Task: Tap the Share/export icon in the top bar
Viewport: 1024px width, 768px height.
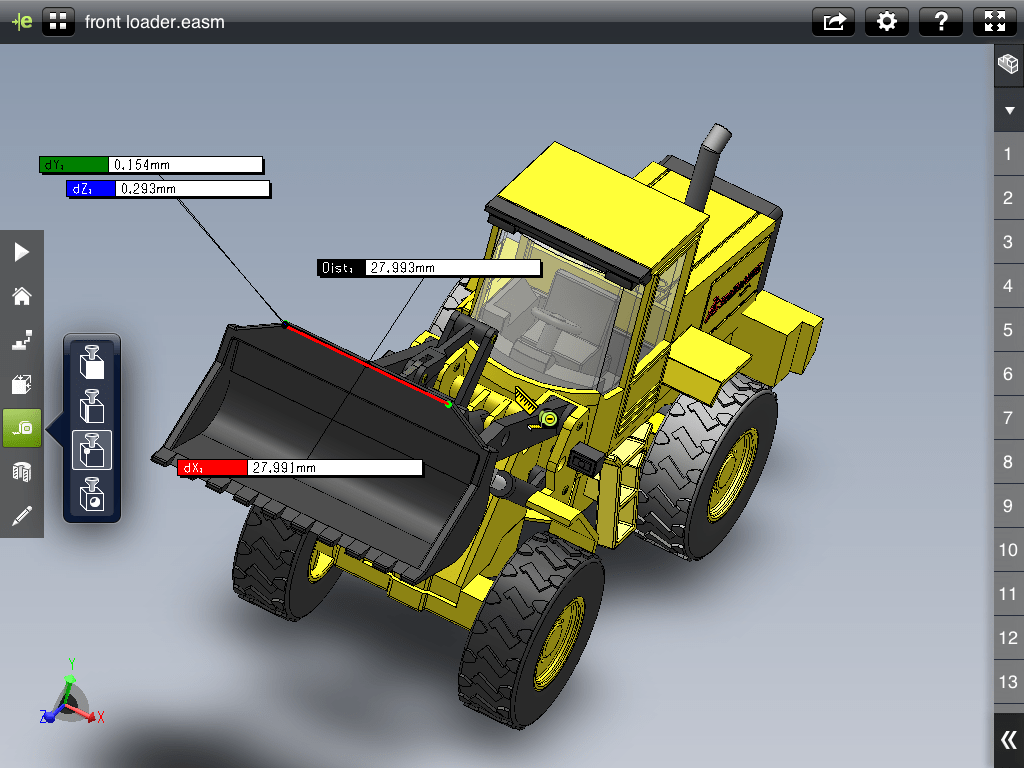Action: coord(833,21)
